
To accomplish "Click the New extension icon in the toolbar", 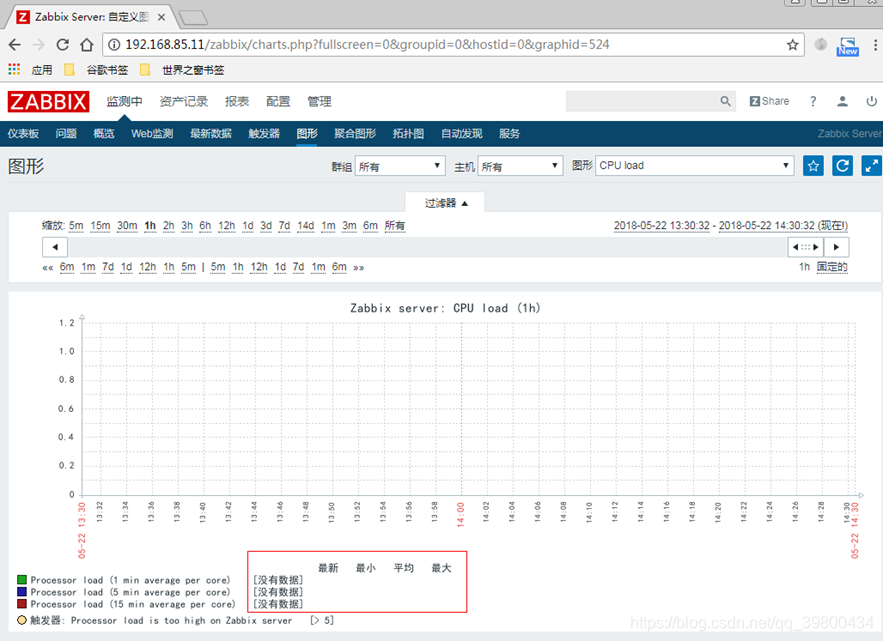I will coord(848,46).
